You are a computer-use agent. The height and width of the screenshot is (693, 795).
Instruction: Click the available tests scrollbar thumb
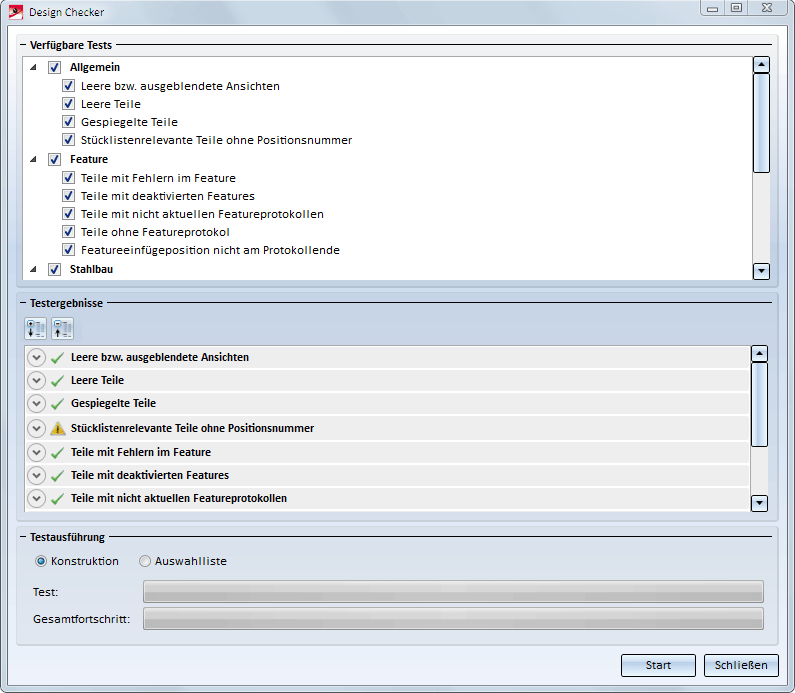[x=761, y=123]
